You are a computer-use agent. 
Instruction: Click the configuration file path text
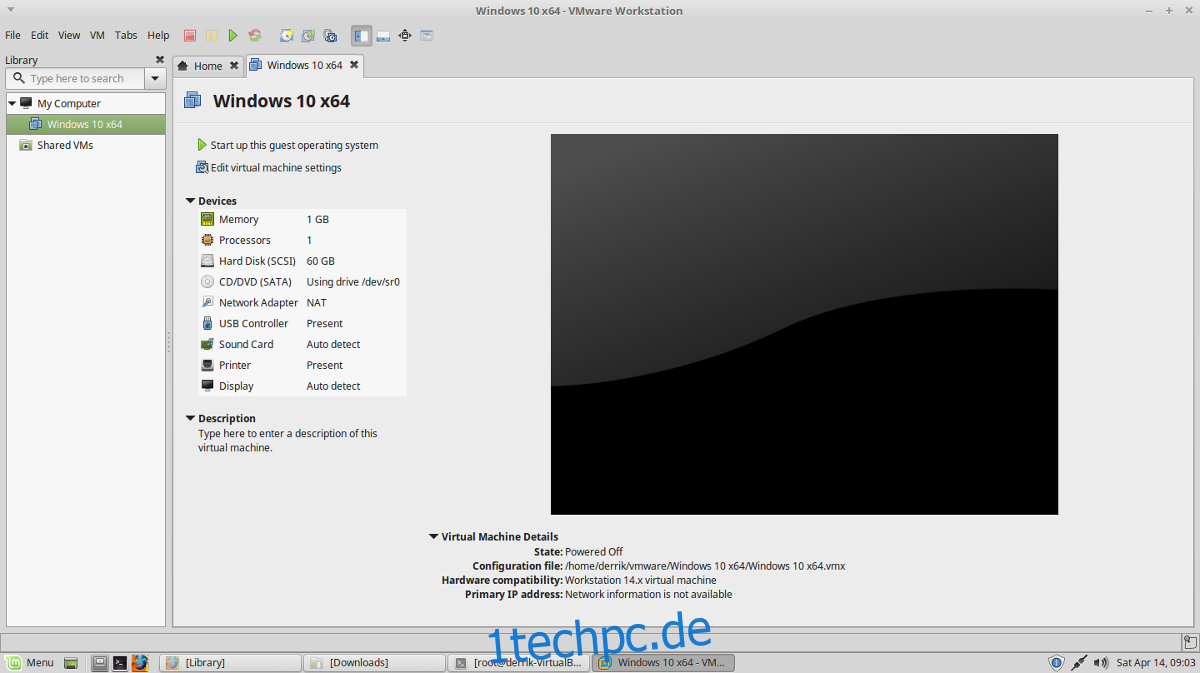coord(705,566)
